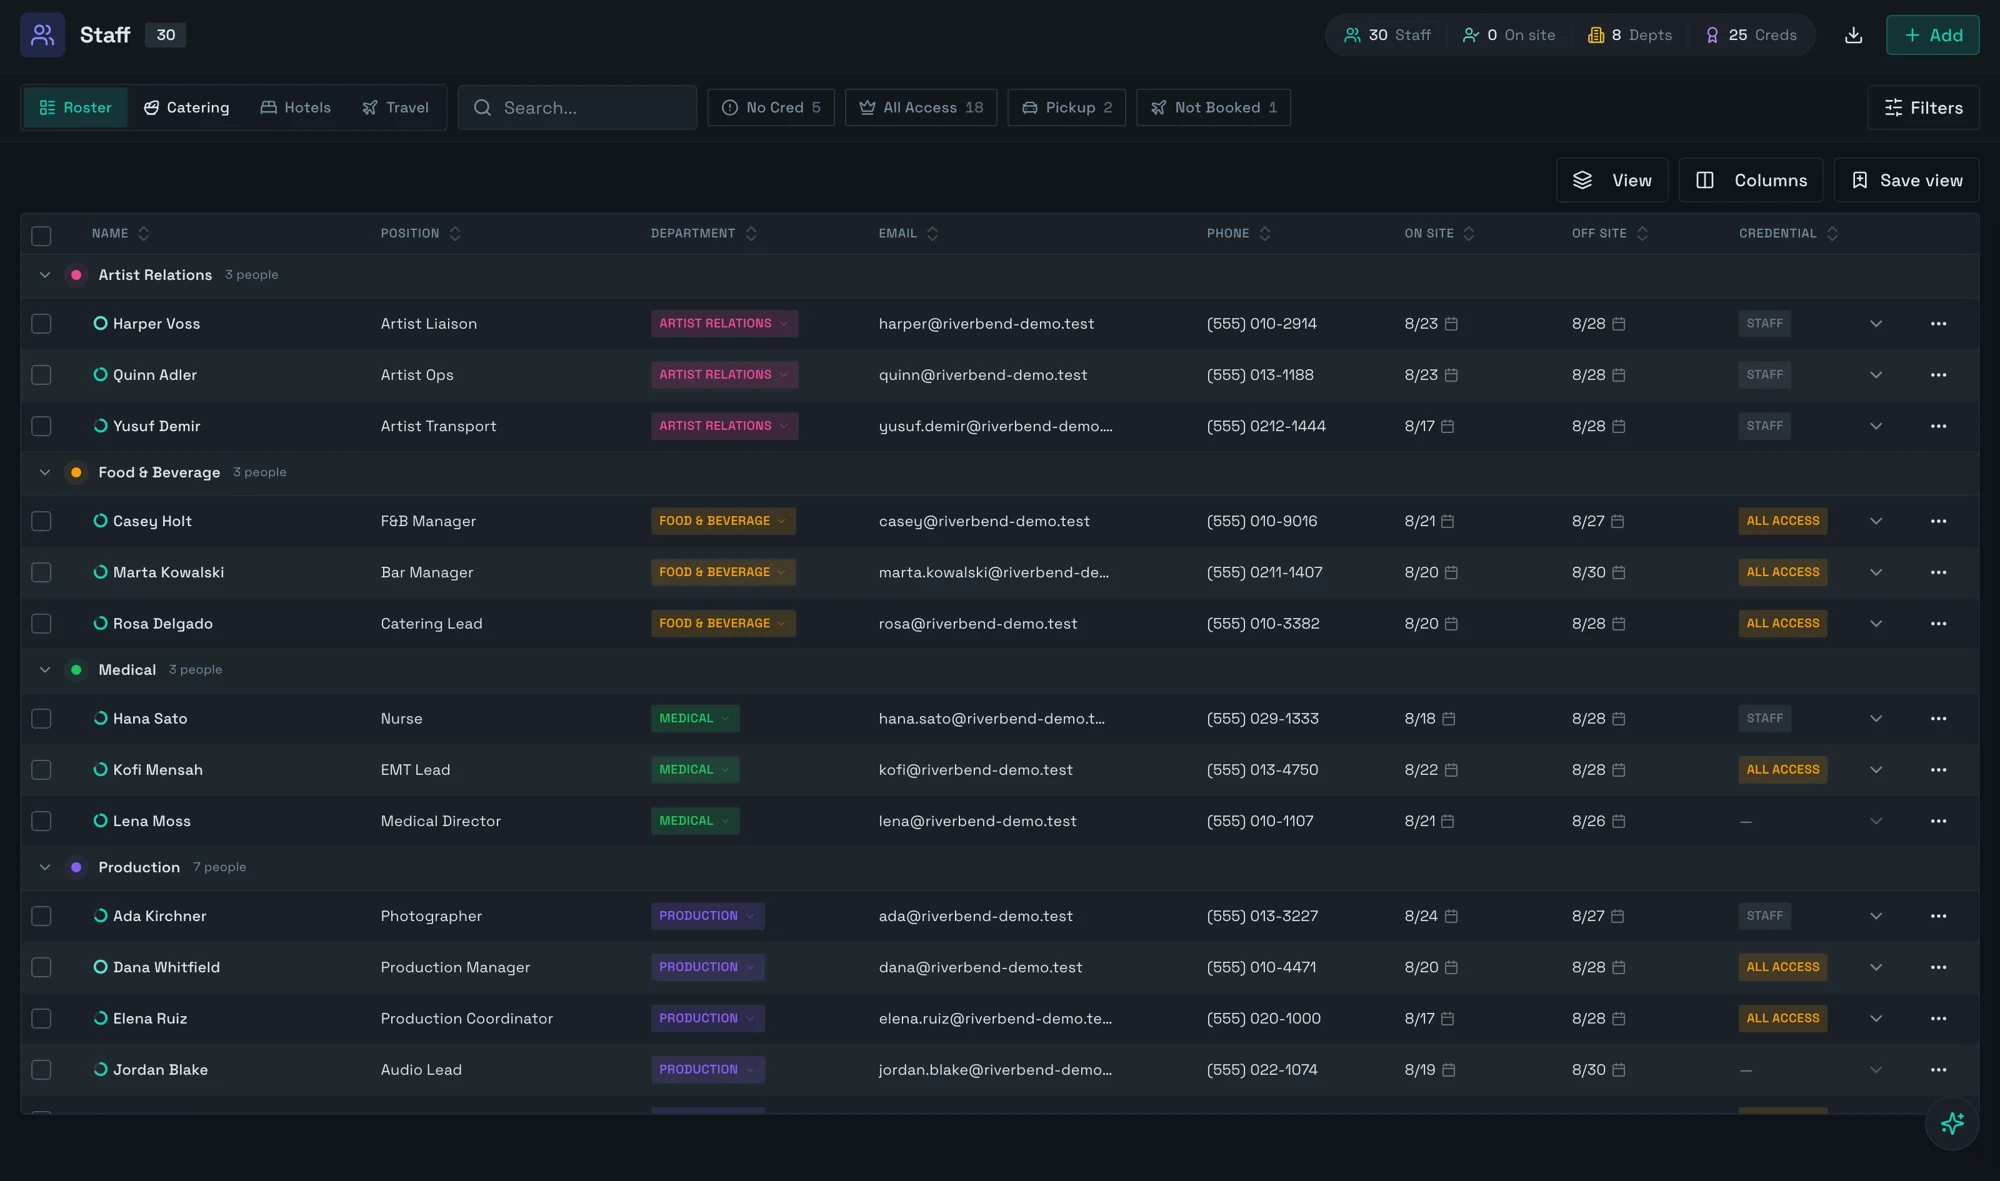
Task: Check the Yusuf Demir row checkbox
Action: click(41, 426)
